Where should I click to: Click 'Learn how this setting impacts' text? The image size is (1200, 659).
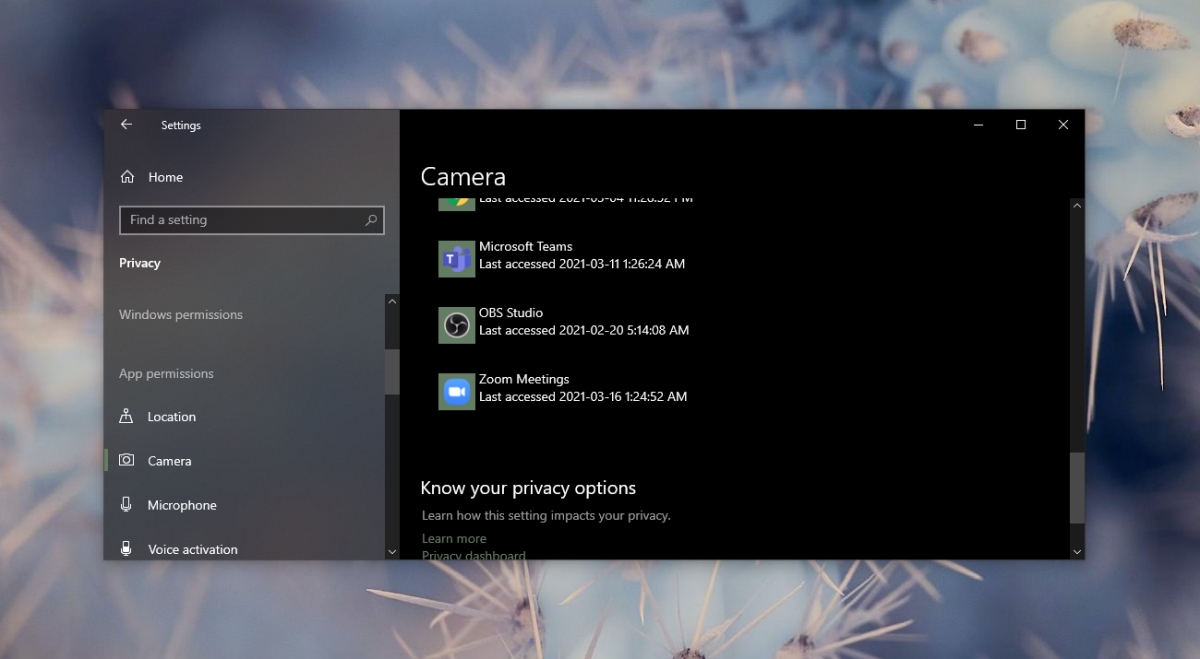546,515
